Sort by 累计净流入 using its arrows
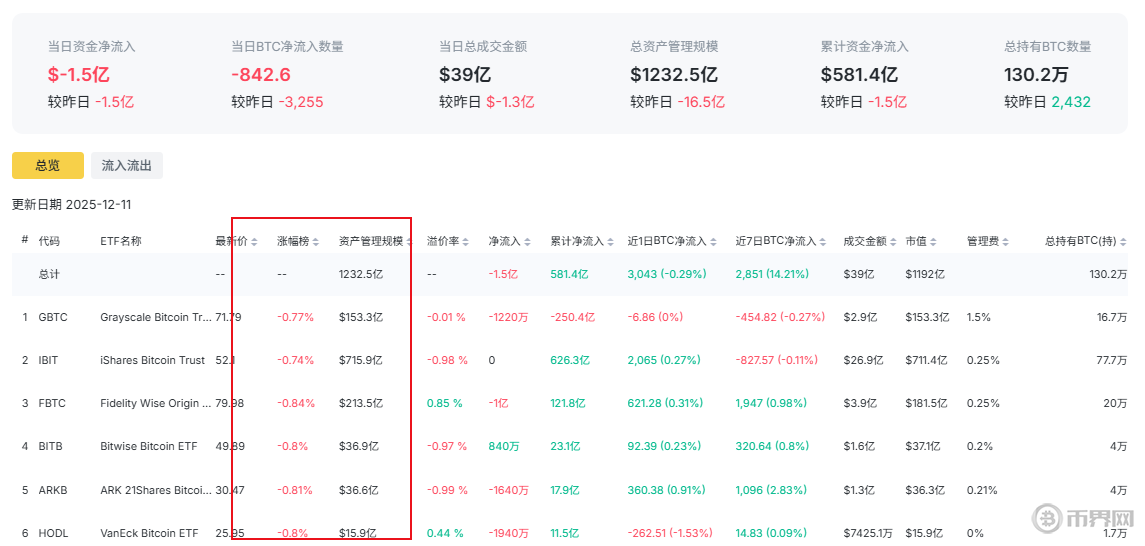The height and width of the screenshot is (546, 1145). [610, 242]
